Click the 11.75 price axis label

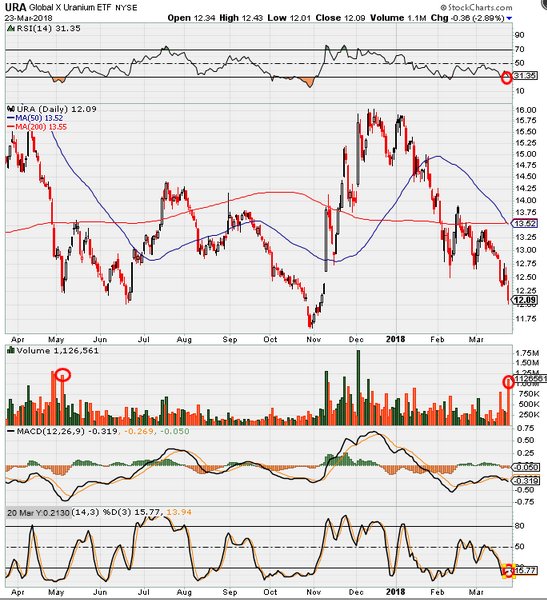click(525, 319)
